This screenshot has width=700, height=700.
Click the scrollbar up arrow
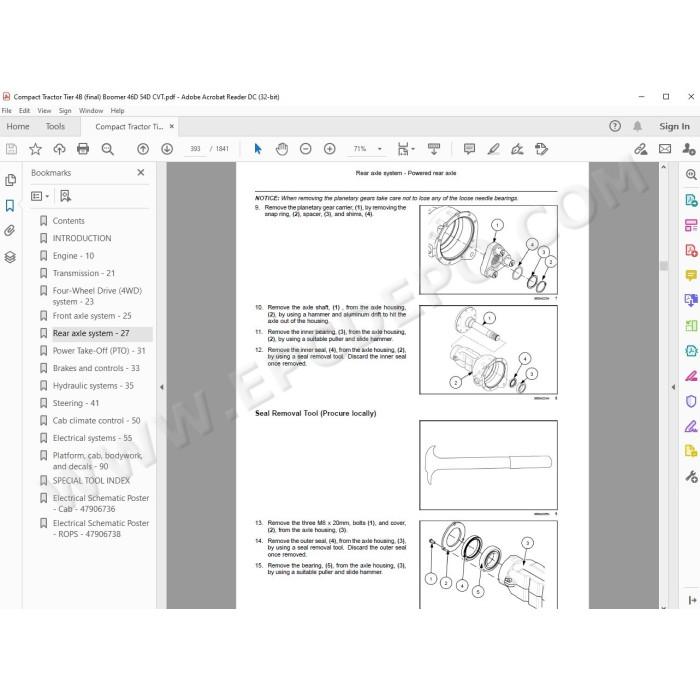(664, 167)
